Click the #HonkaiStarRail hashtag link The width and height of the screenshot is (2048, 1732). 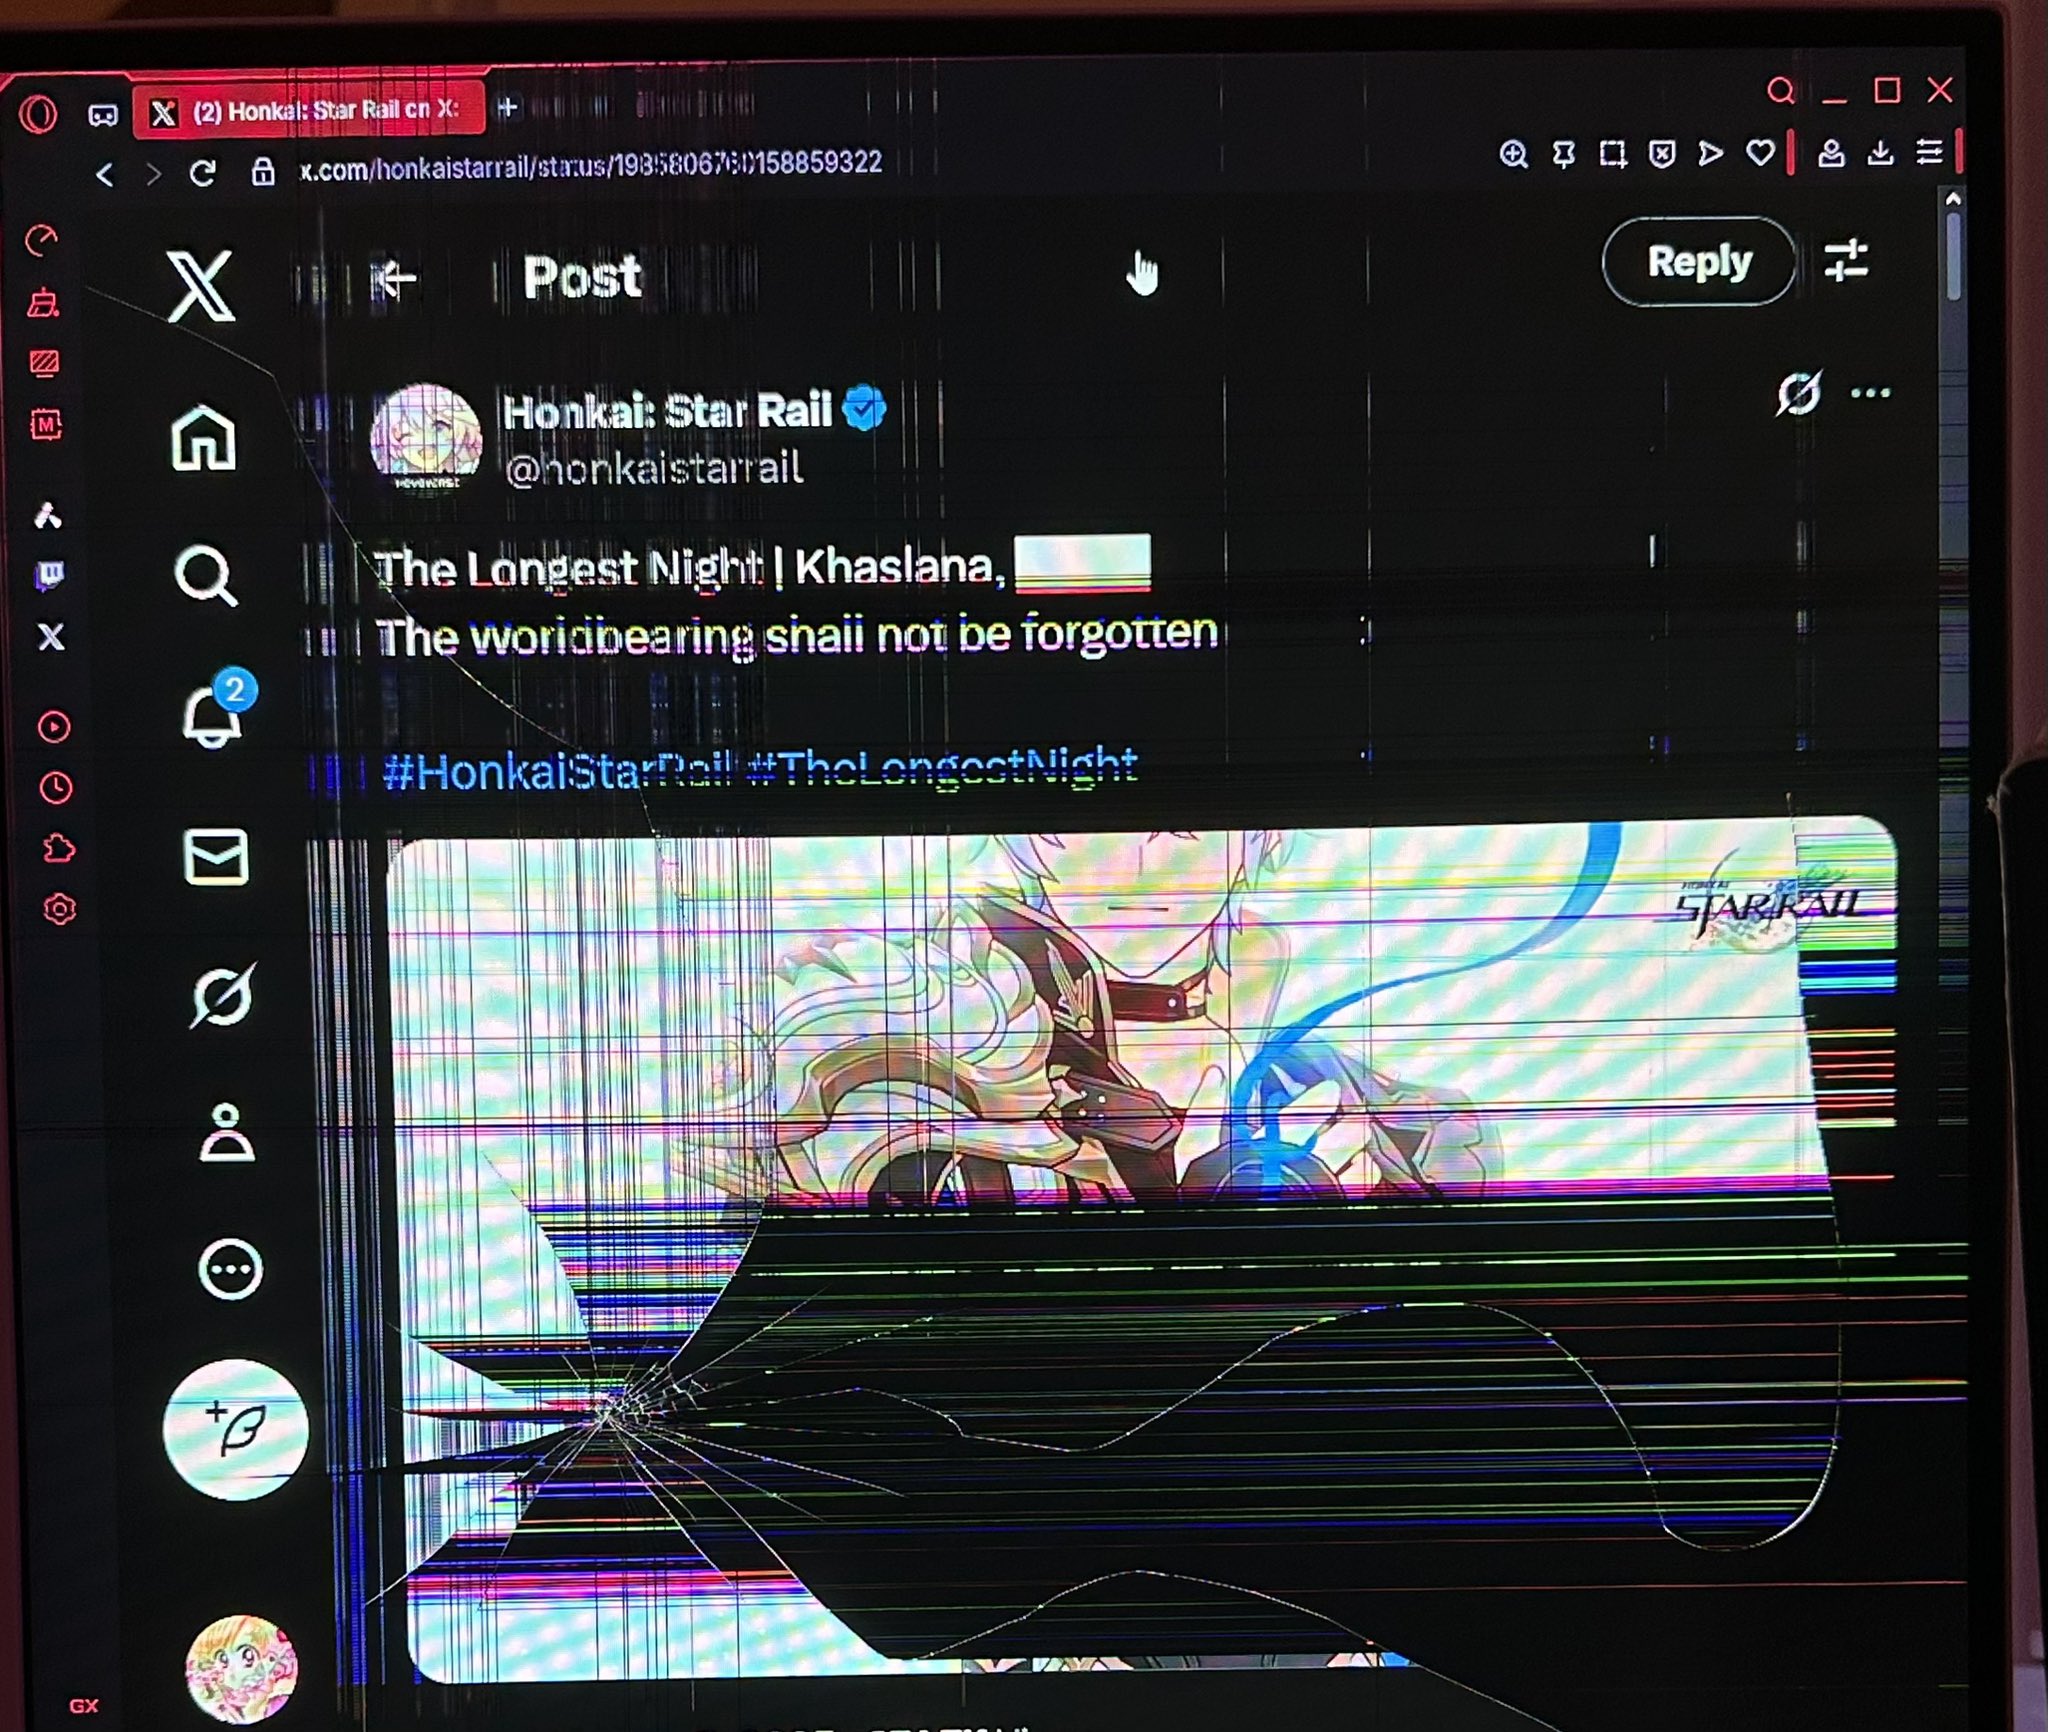[556, 771]
